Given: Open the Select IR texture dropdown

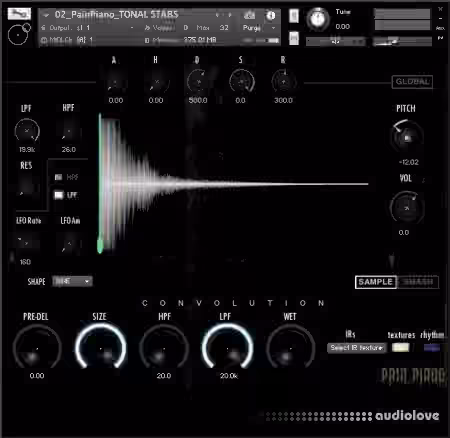Looking at the screenshot, I should 357,348.
